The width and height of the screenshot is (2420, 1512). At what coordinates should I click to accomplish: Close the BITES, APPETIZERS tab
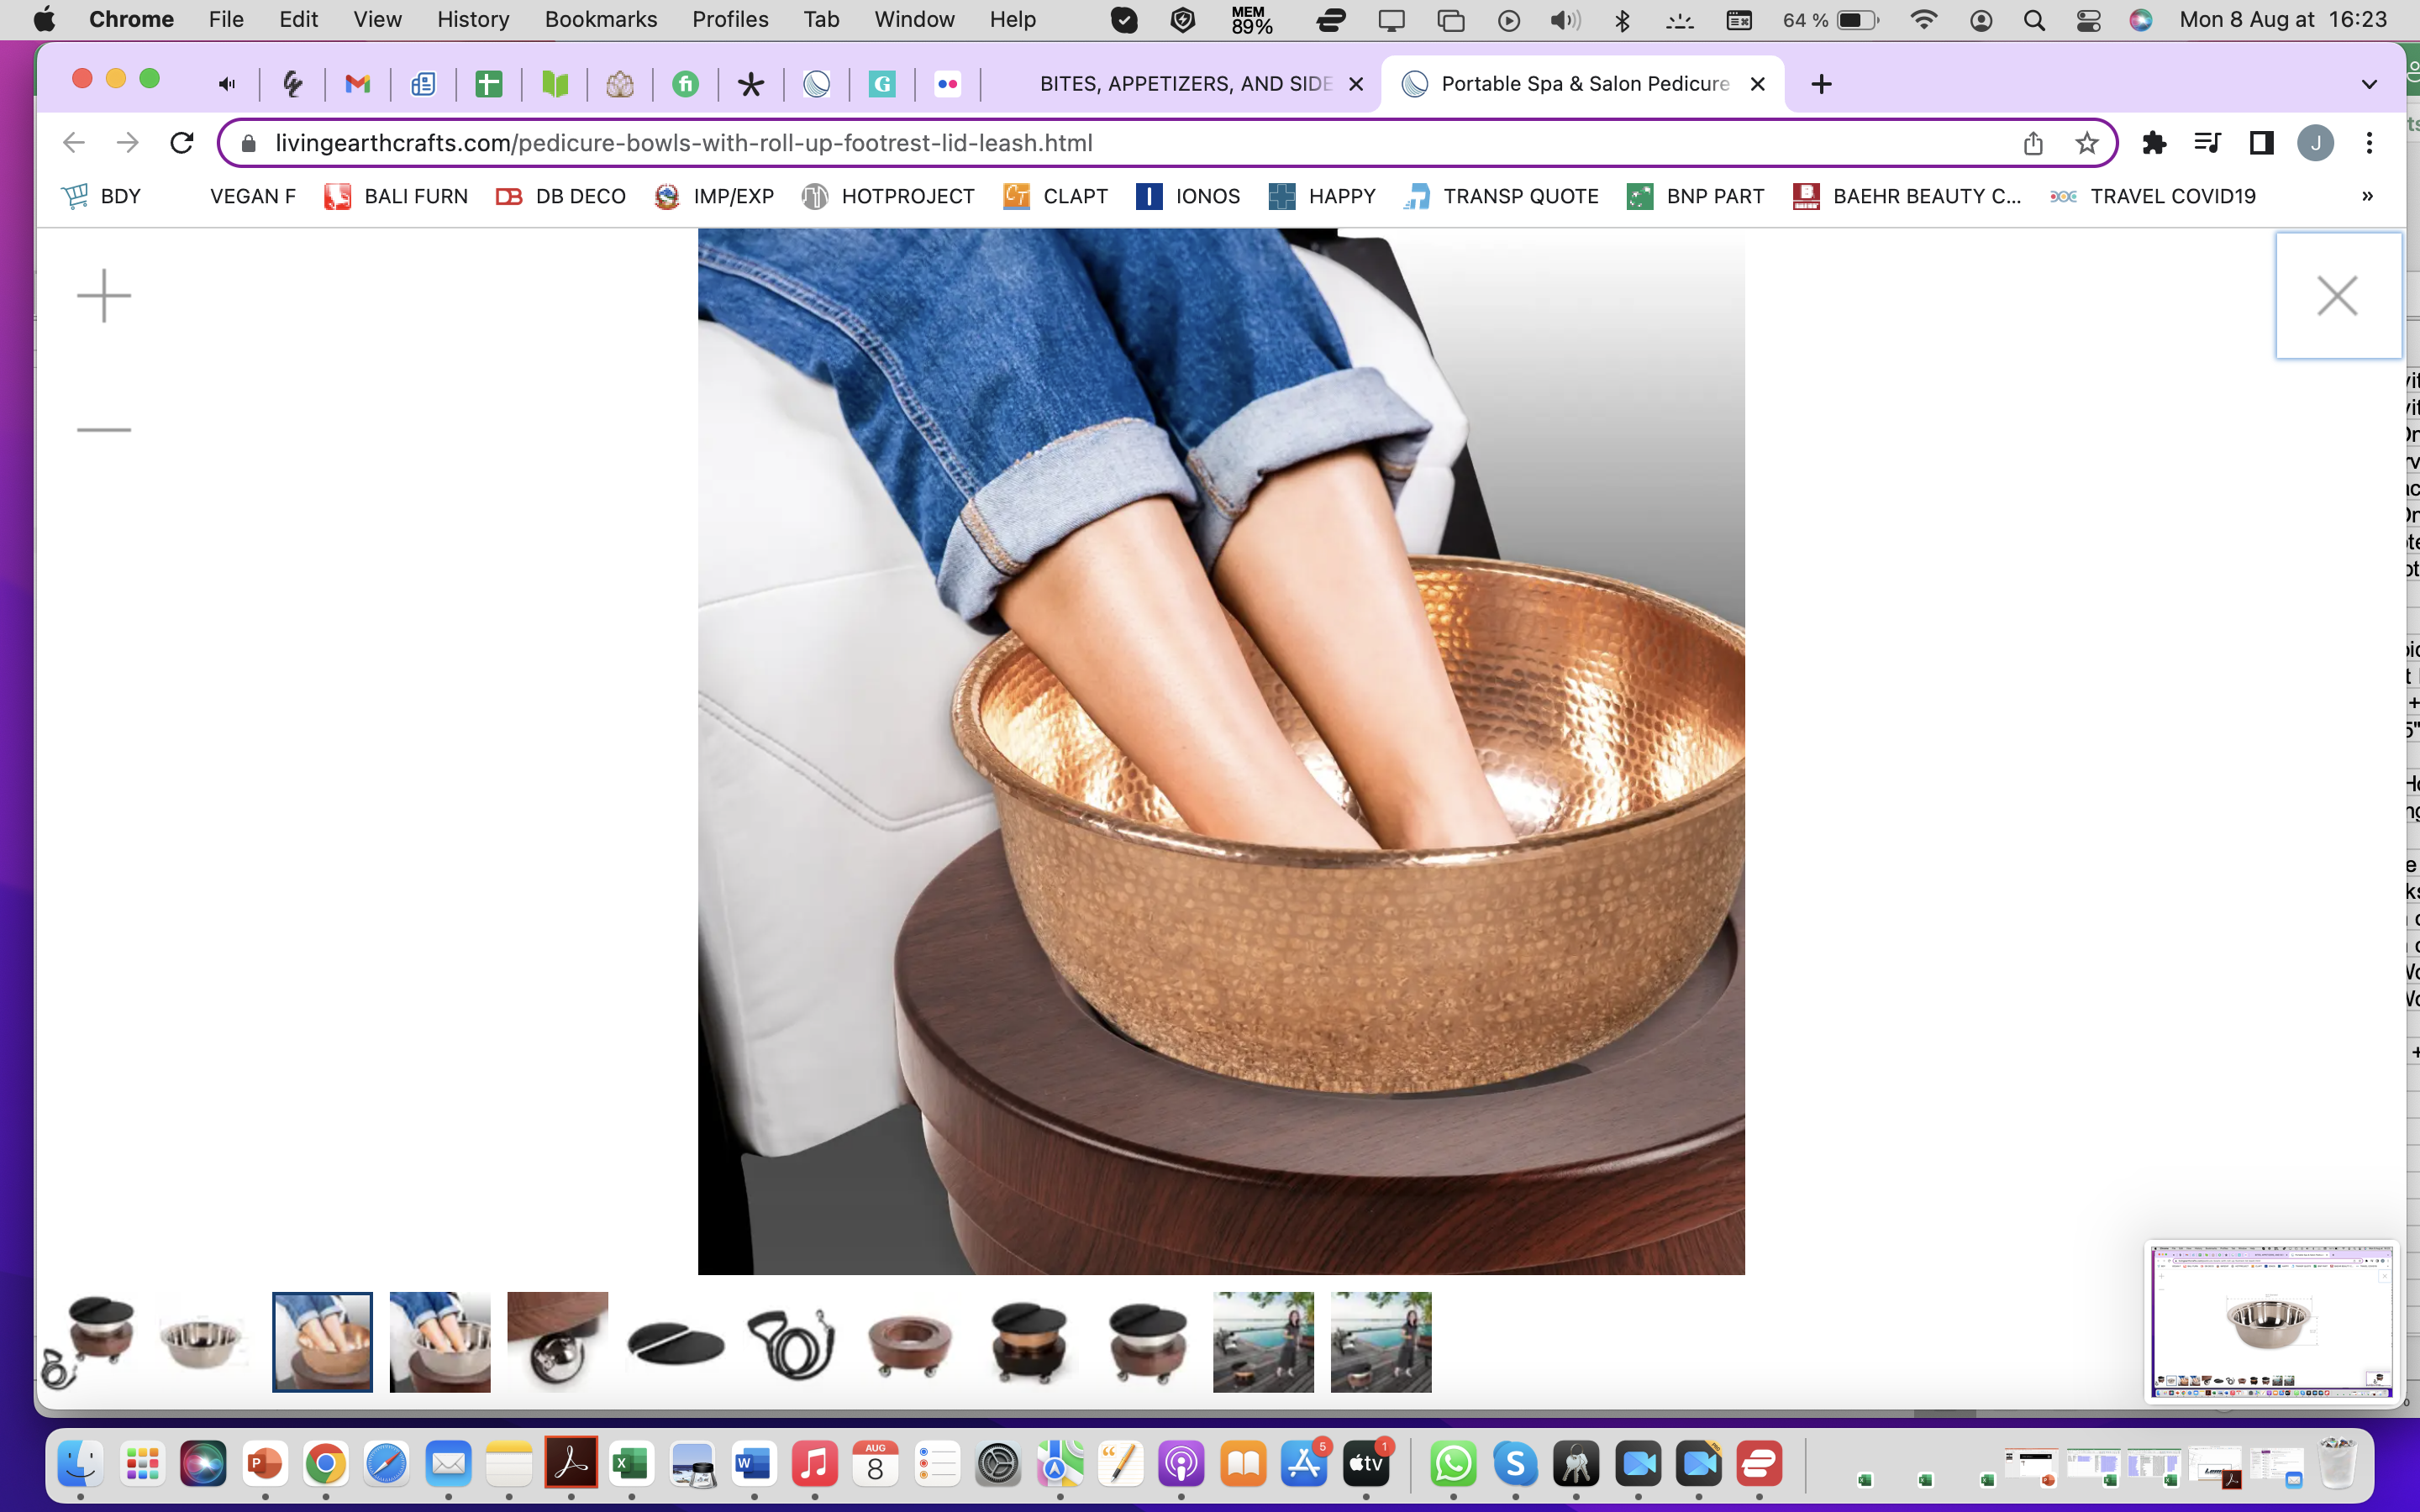coord(1356,84)
